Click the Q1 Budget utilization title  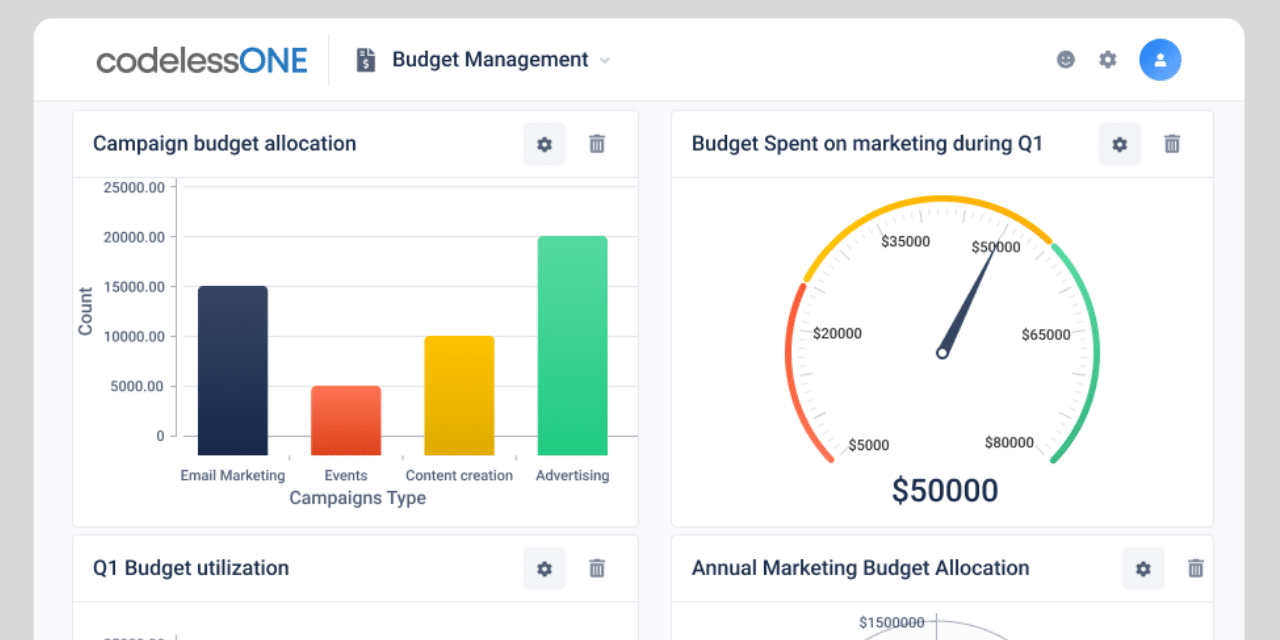191,568
